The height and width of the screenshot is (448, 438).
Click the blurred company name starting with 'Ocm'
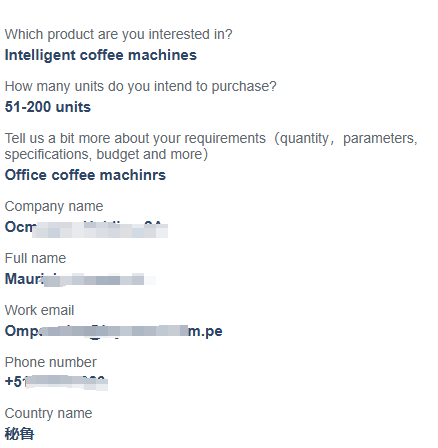[x=86, y=228]
